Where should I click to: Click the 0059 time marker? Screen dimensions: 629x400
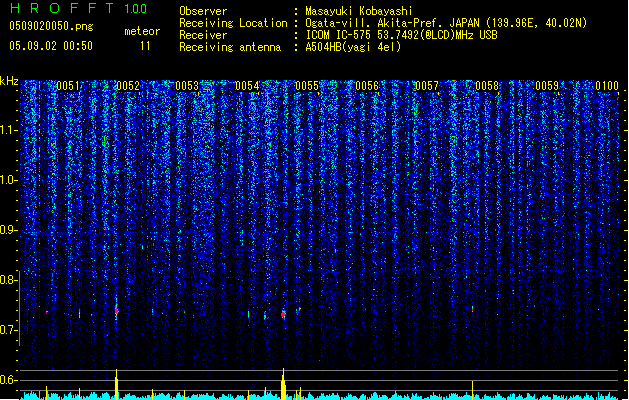547,86
